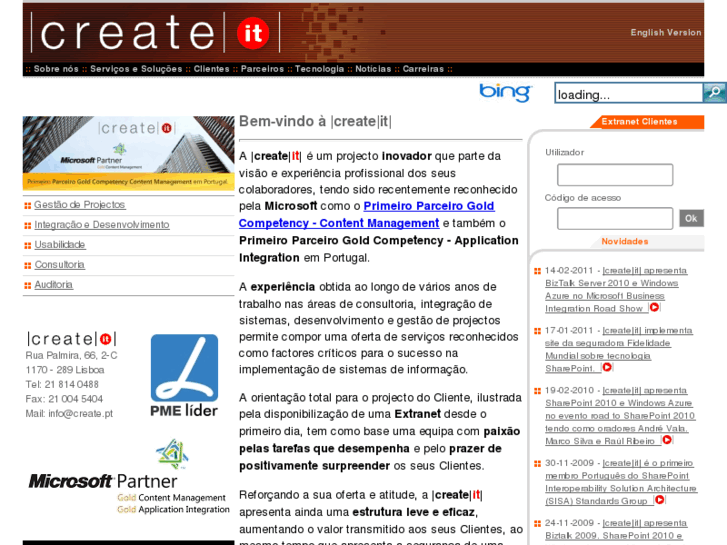727x545 pixels.
Task: Open Gestão de Projectos link
Action: (x=80, y=205)
